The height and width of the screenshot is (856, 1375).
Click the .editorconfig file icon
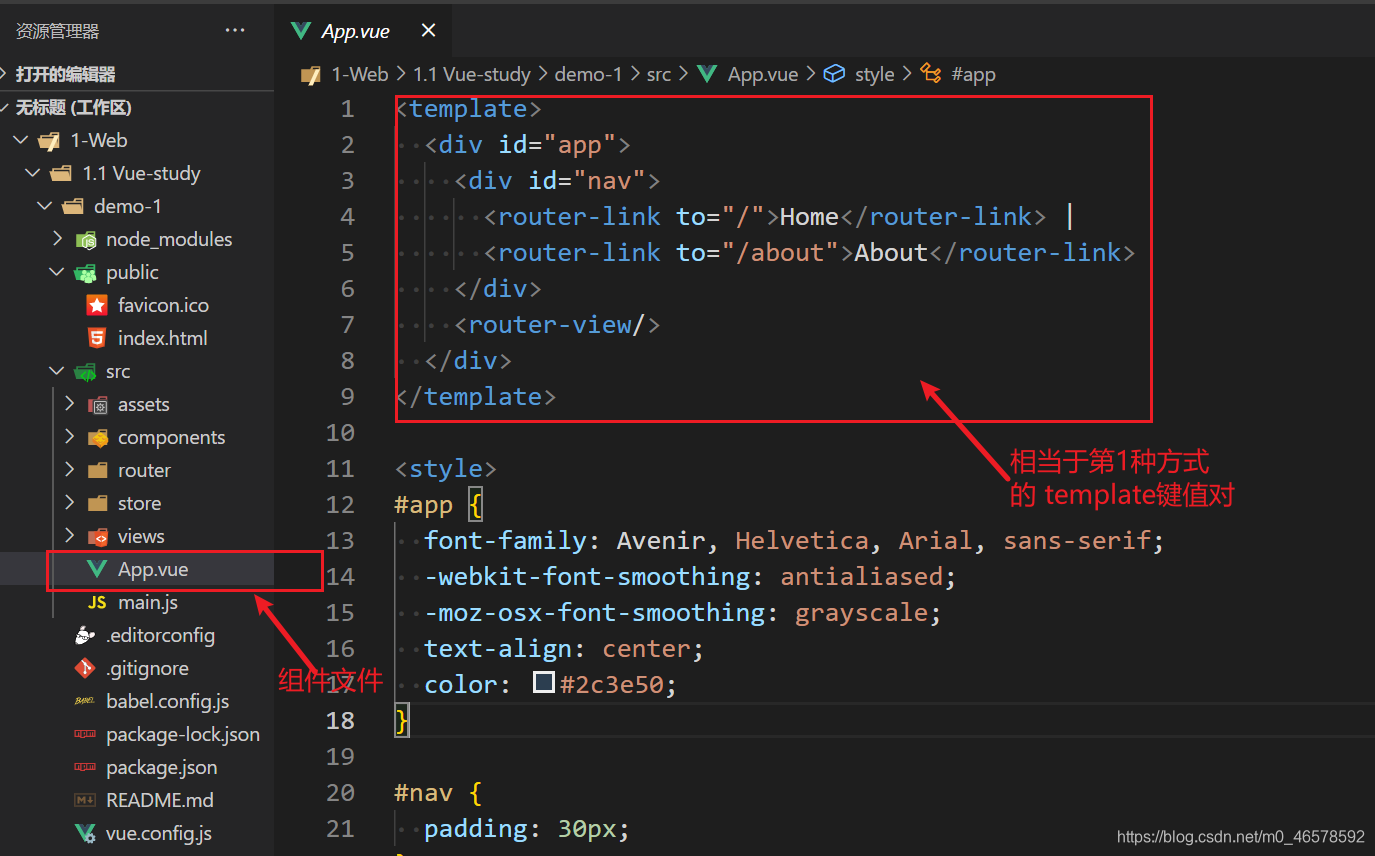point(85,635)
